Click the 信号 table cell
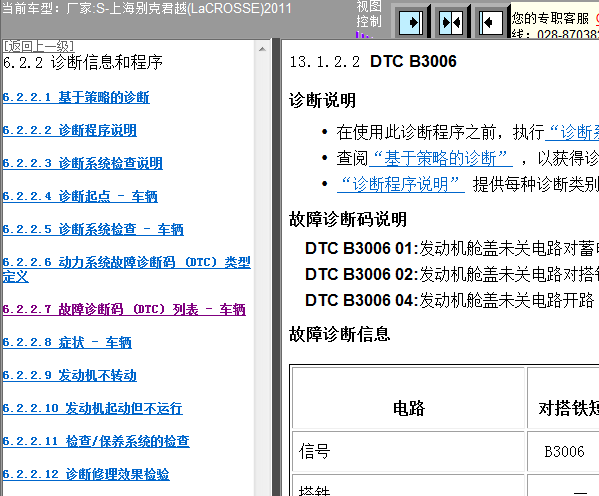Image resolution: width=599 pixels, height=496 pixels. 409,451
